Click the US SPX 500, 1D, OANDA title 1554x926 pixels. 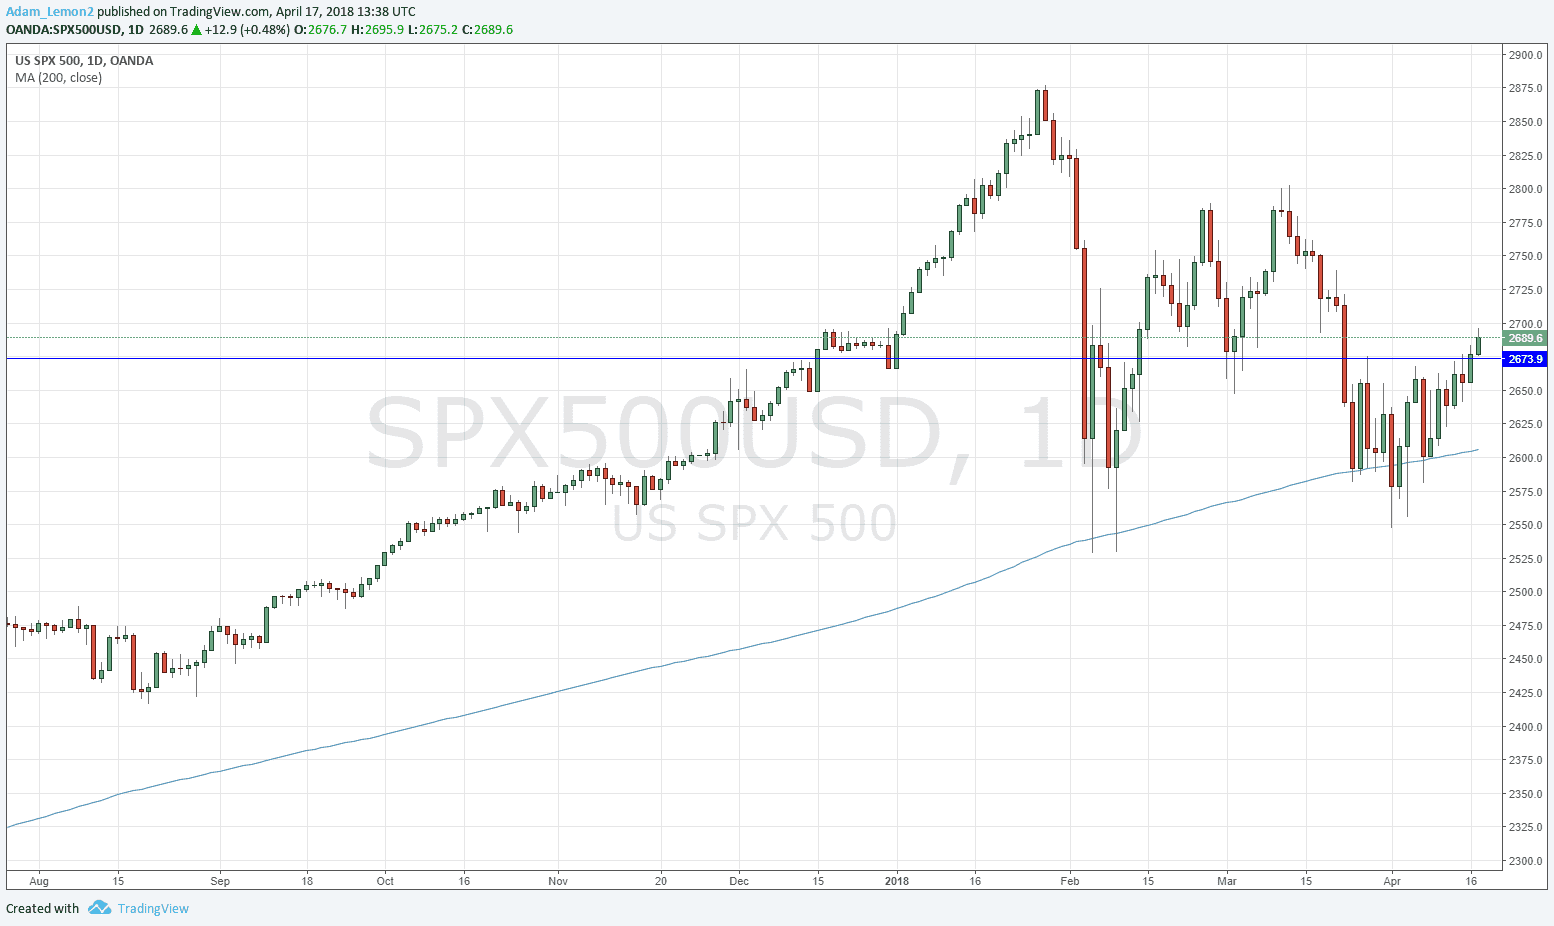click(84, 61)
